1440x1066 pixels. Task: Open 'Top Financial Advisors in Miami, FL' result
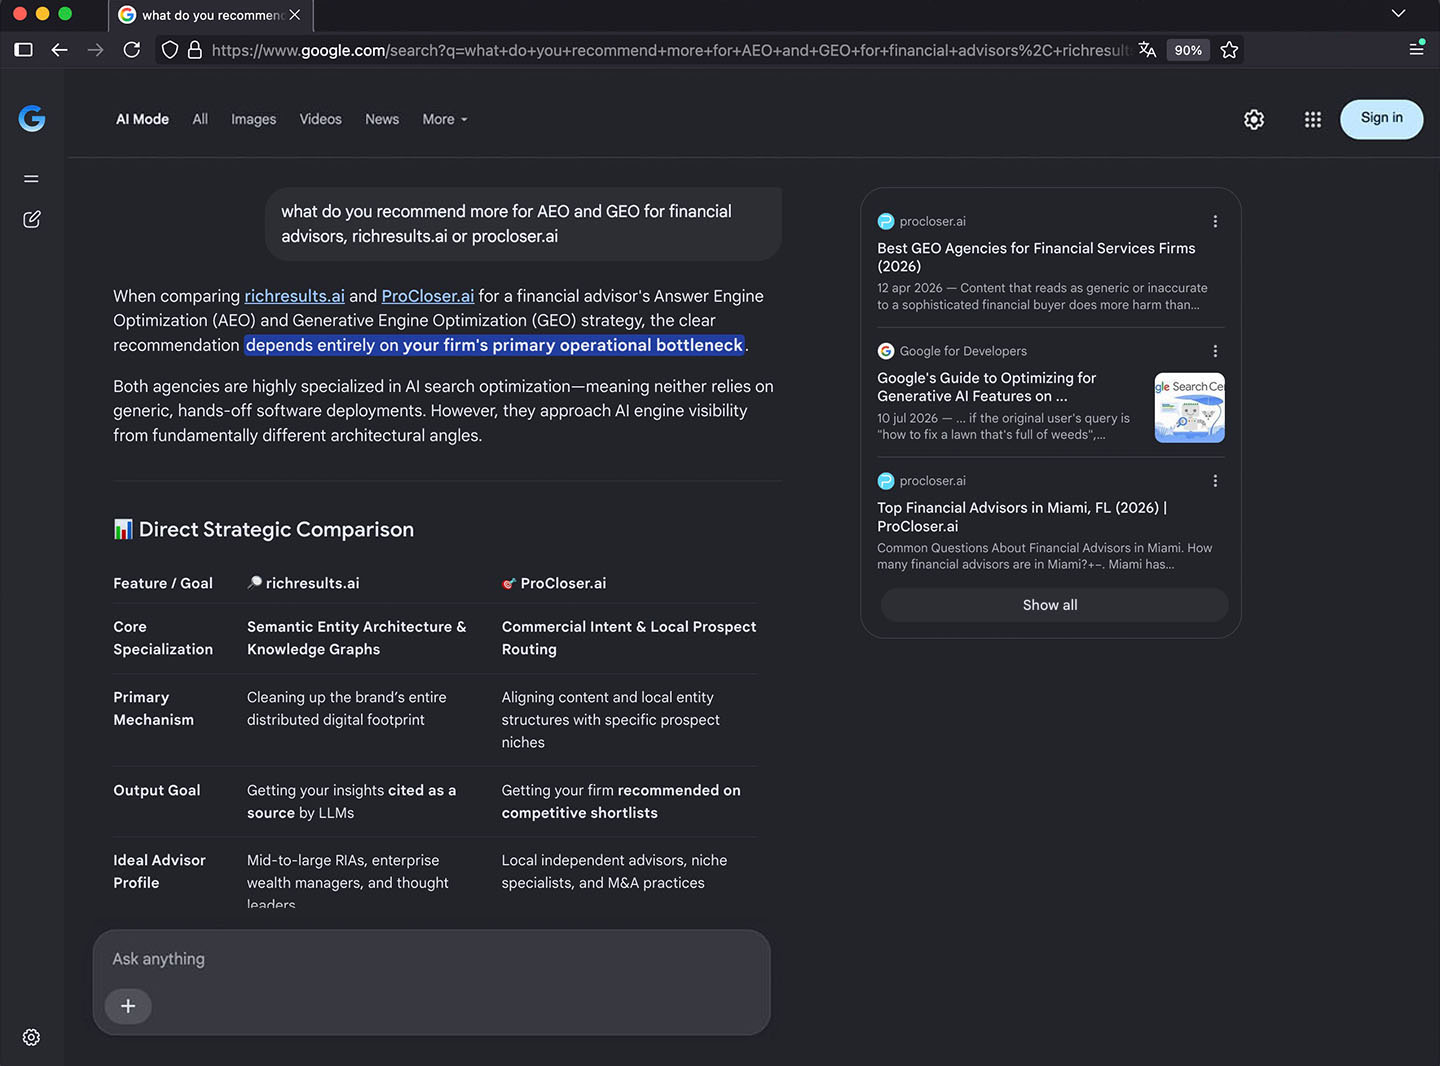coord(1022,517)
